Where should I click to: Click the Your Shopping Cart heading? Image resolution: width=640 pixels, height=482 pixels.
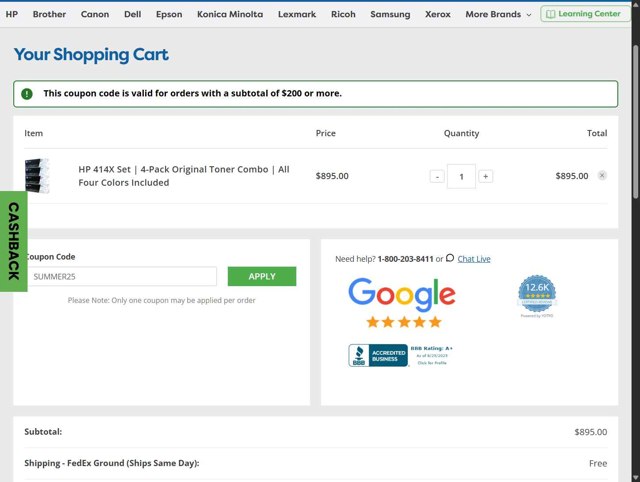click(x=91, y=55)
